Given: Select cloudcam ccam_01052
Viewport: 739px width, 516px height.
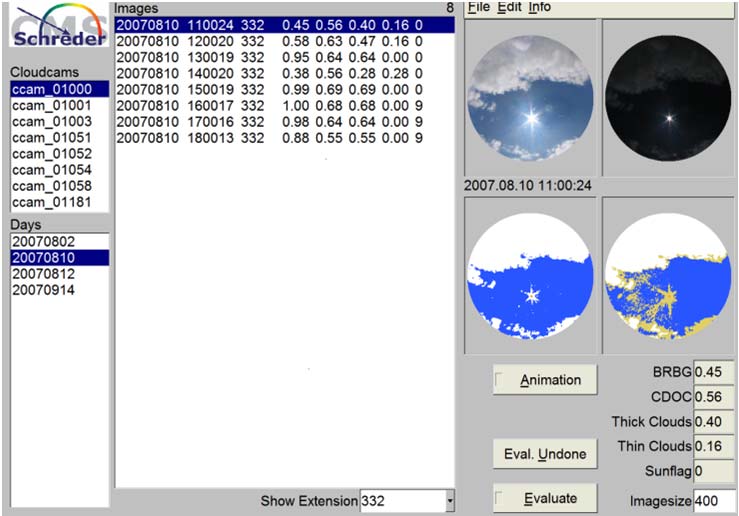Looking at the screenshot, I should pyautogui.click(x=52, y=154).
